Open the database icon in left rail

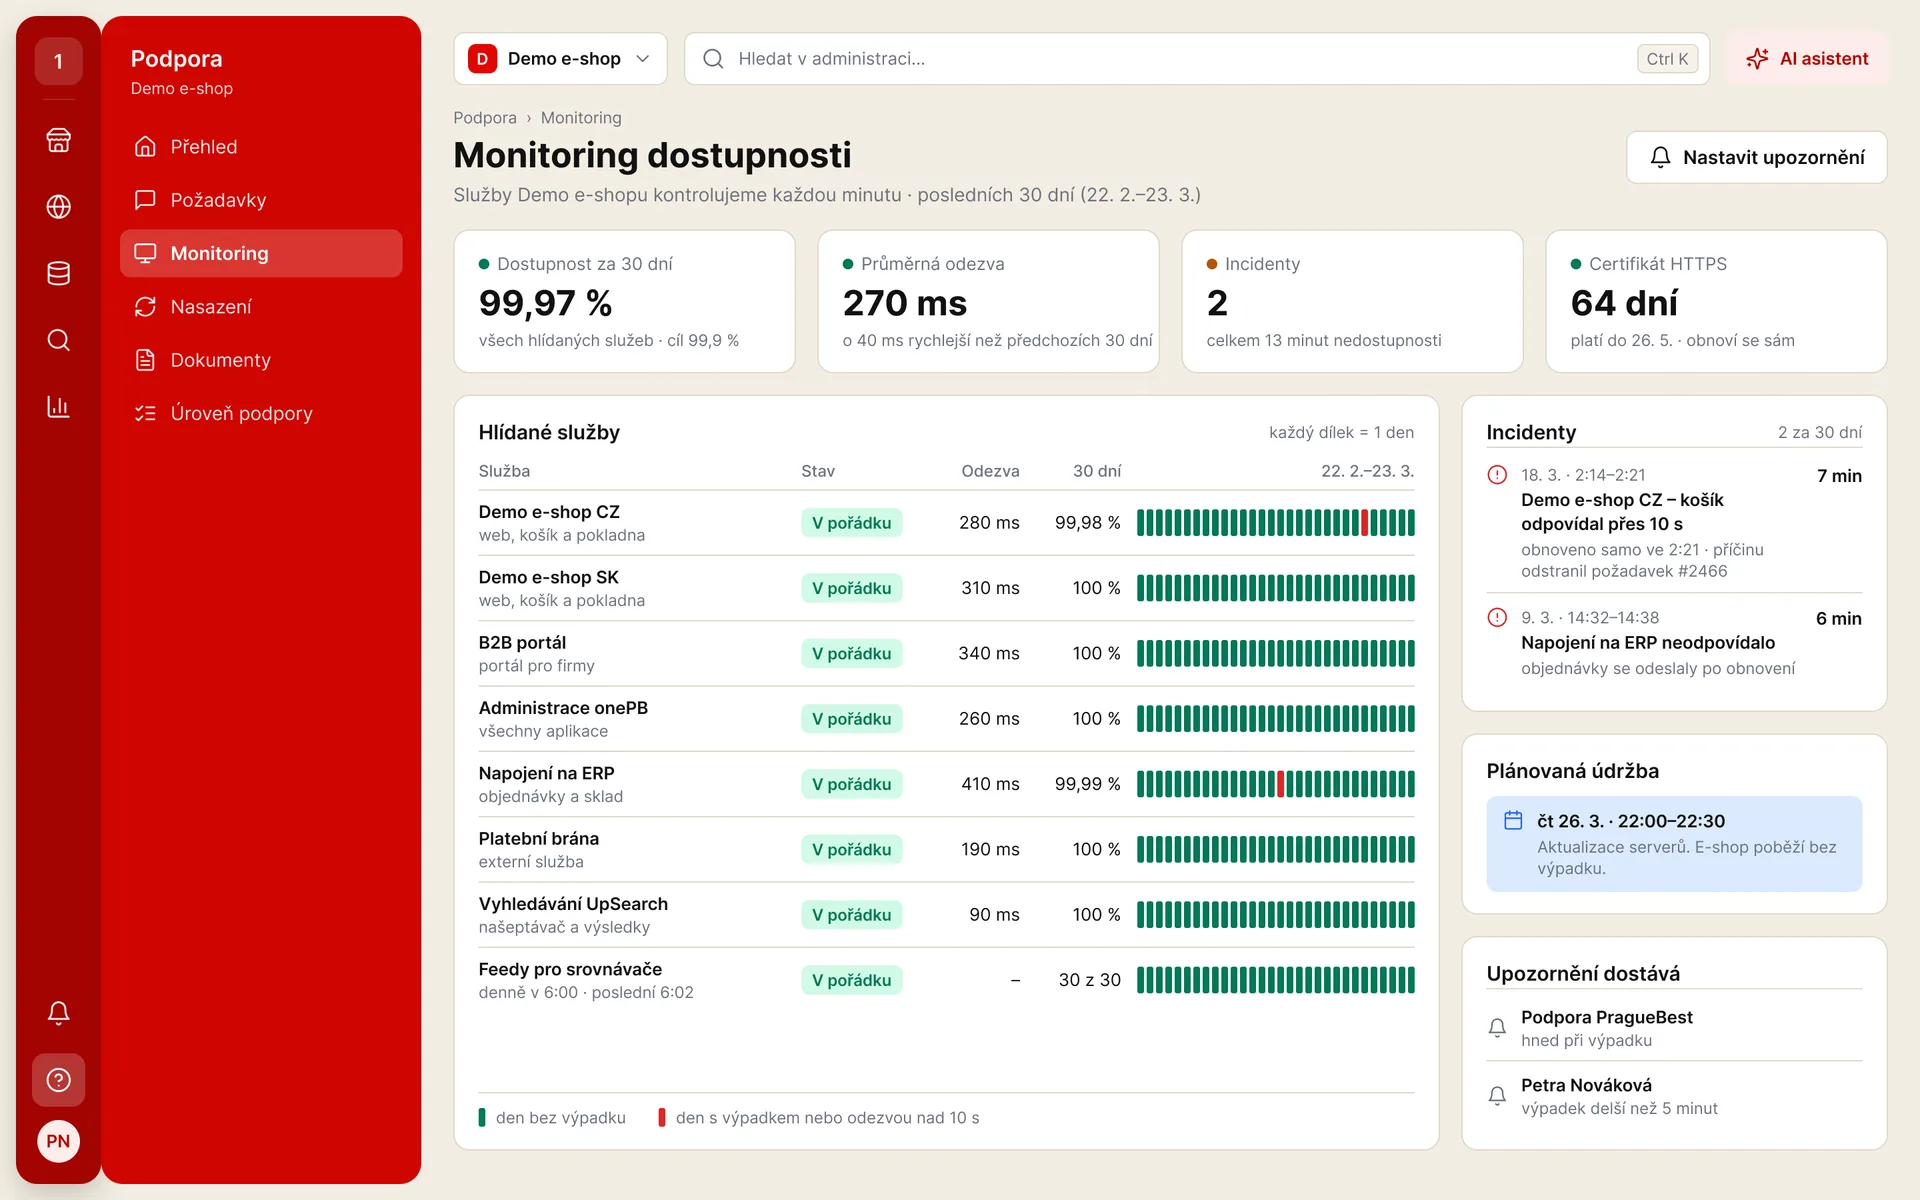(58, 273)
